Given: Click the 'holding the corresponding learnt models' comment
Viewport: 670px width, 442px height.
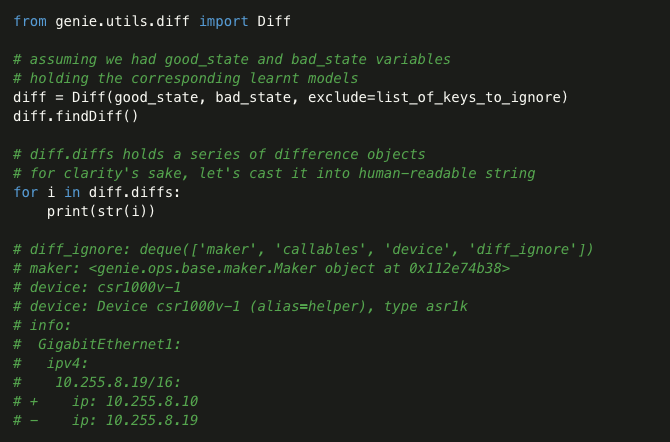Looking at the screenshot, I should point(185,78).
